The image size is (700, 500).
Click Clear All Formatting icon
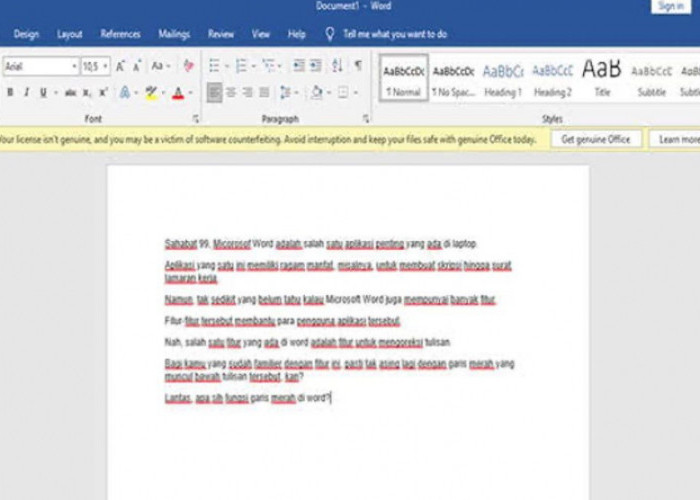coord(188,66)
